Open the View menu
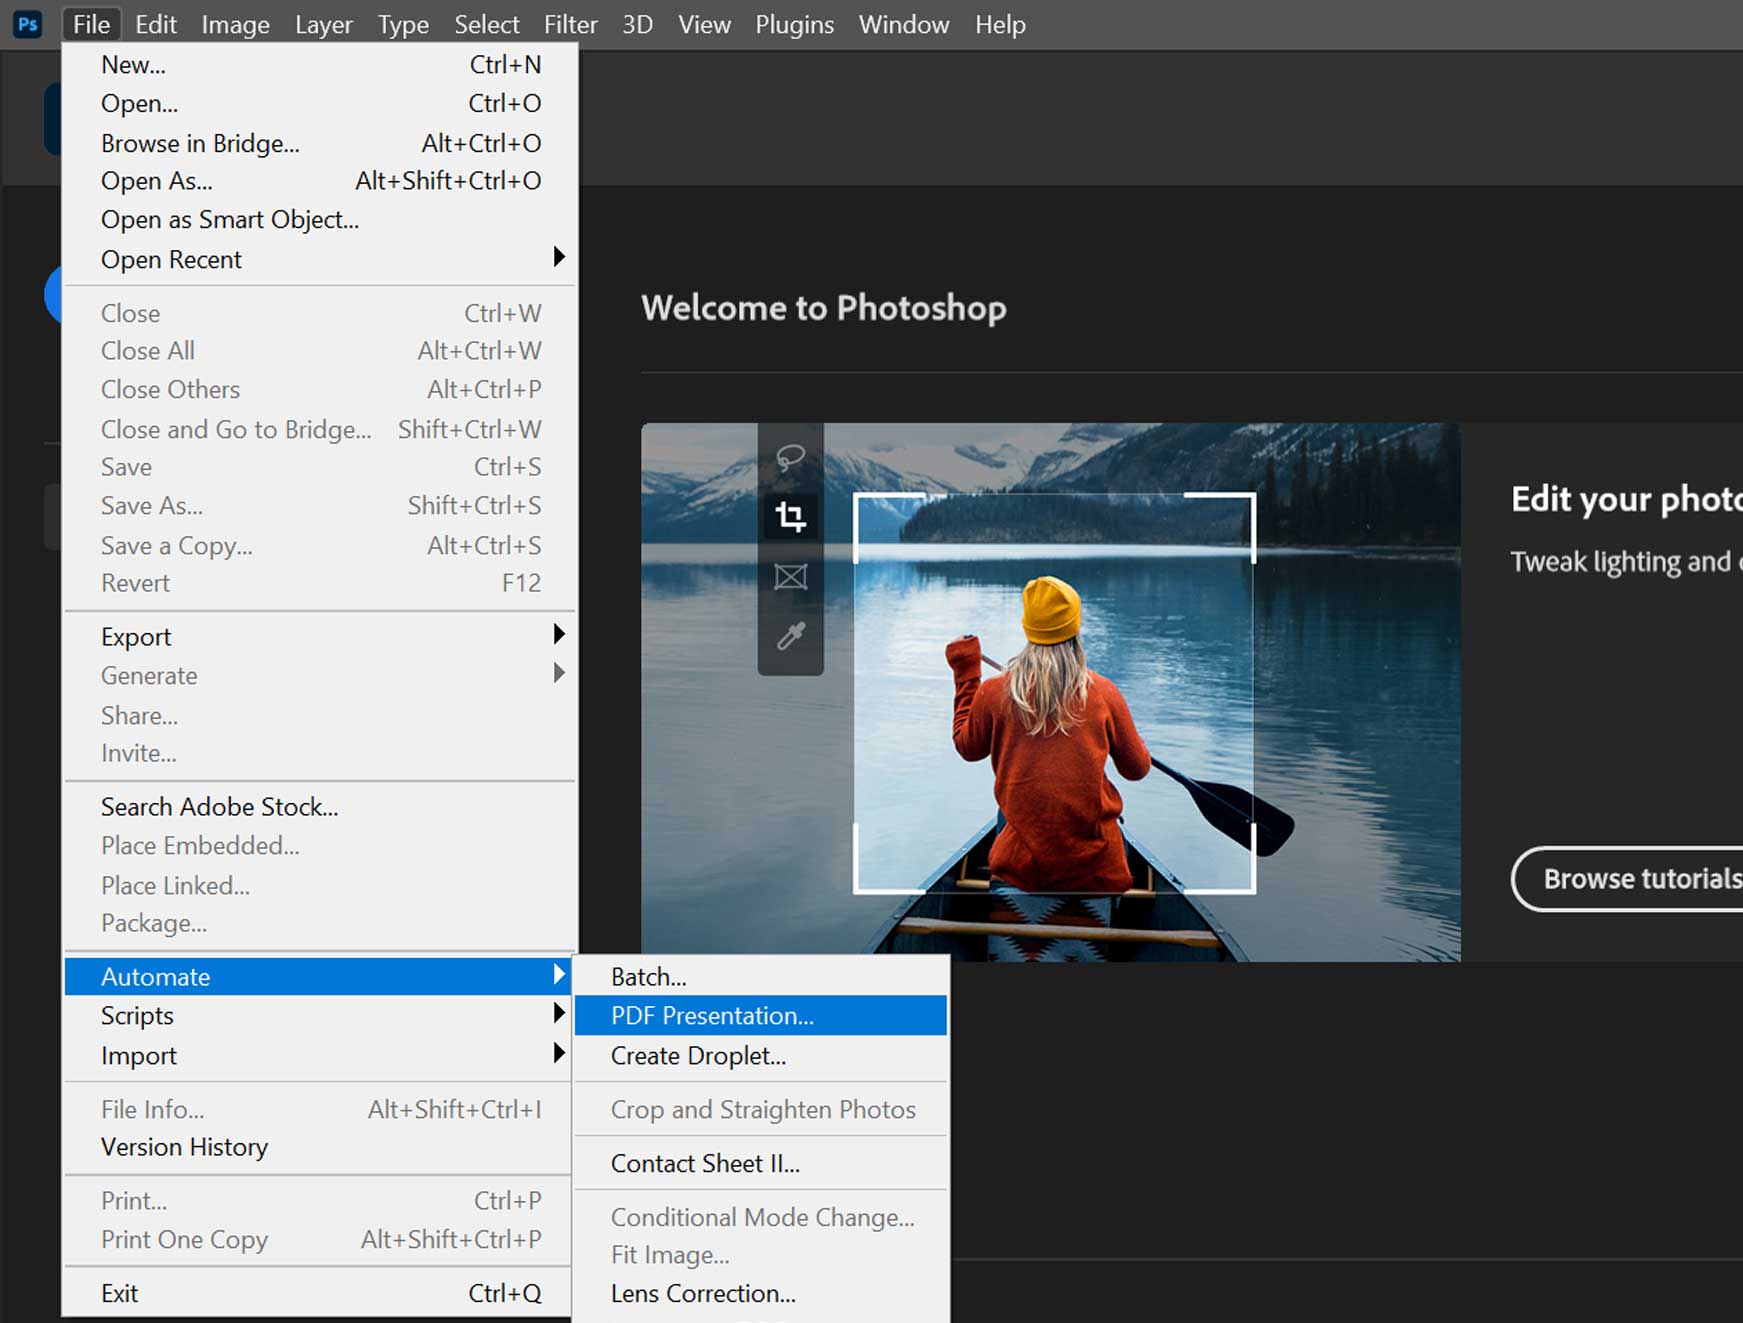1743x1323 pixels. [x=704, y=24]
